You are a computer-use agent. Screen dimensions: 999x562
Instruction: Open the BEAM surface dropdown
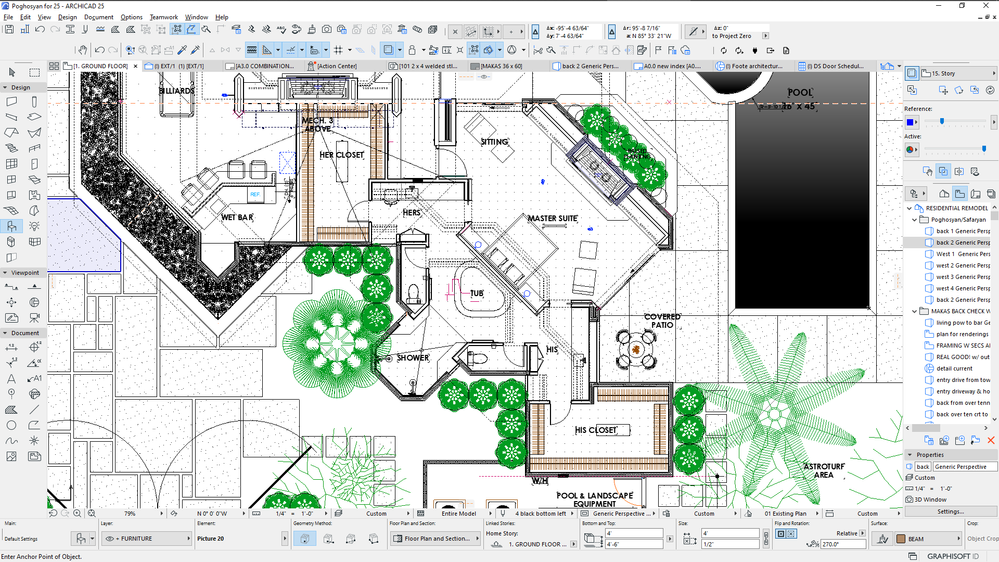click(x=928, y=538)
